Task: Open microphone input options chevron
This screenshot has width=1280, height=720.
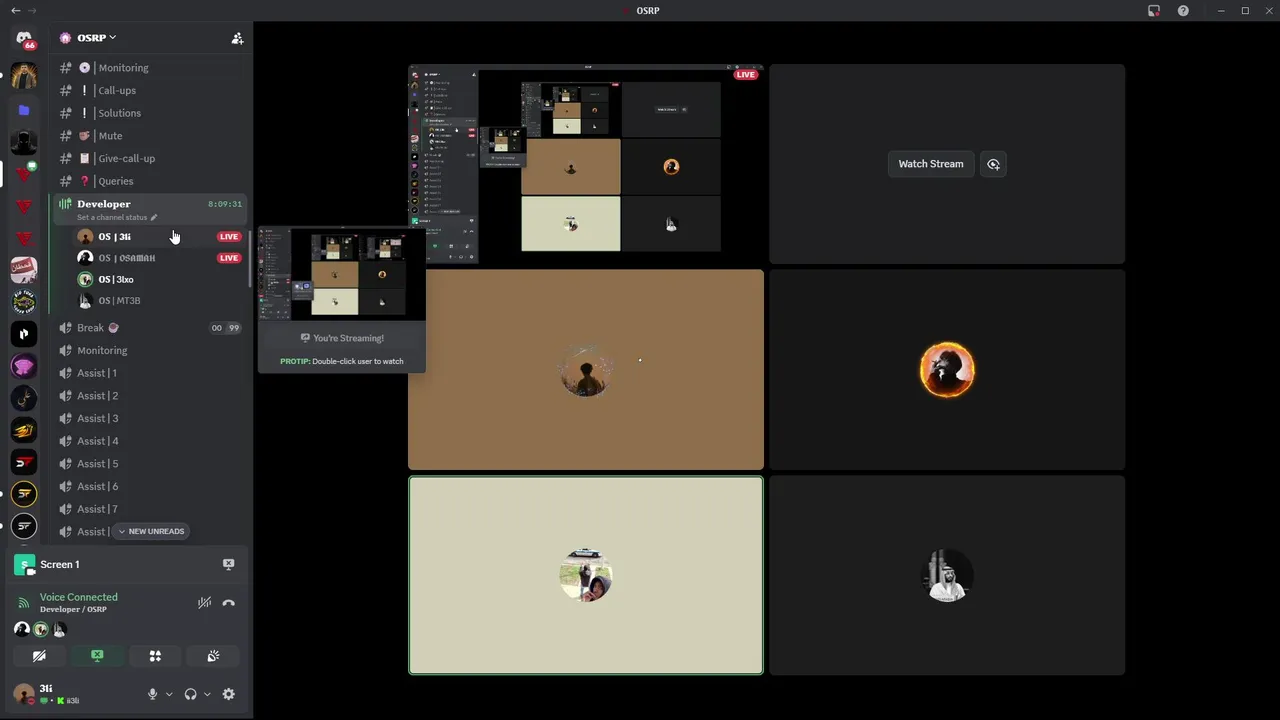Action: point(169,694)
